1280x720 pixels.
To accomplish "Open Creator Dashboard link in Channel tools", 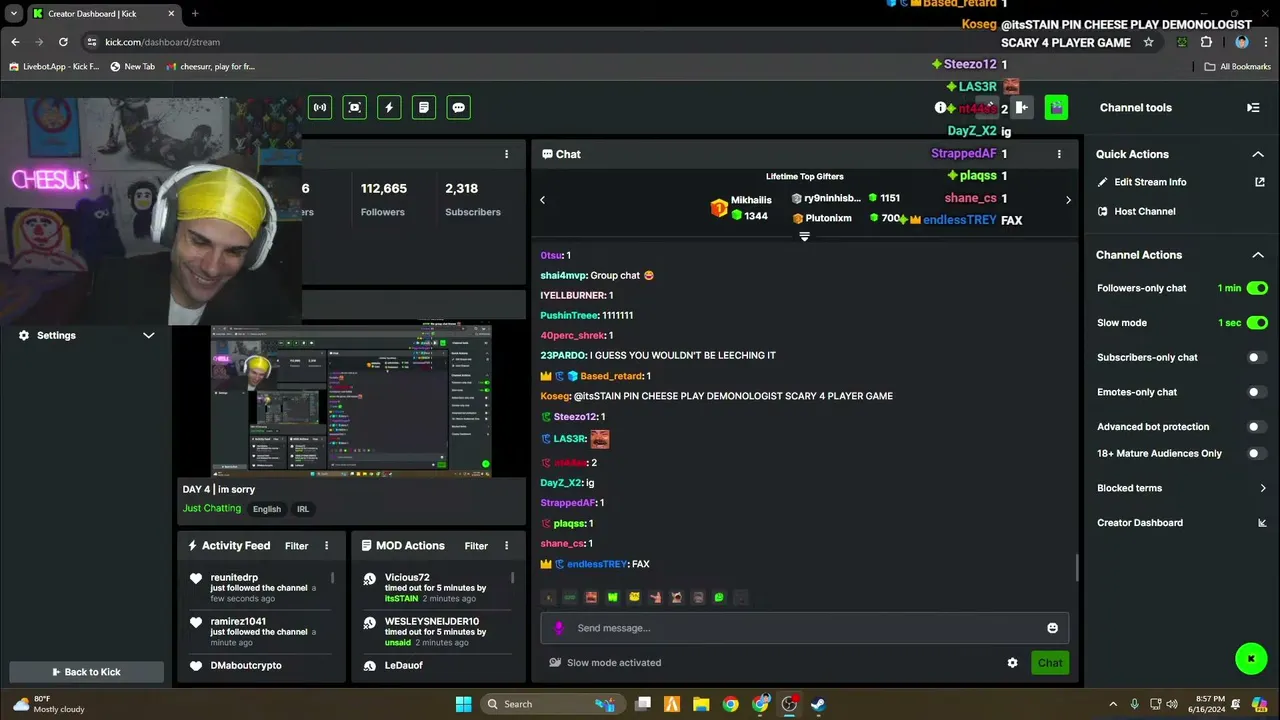I will click(1140, 523).
